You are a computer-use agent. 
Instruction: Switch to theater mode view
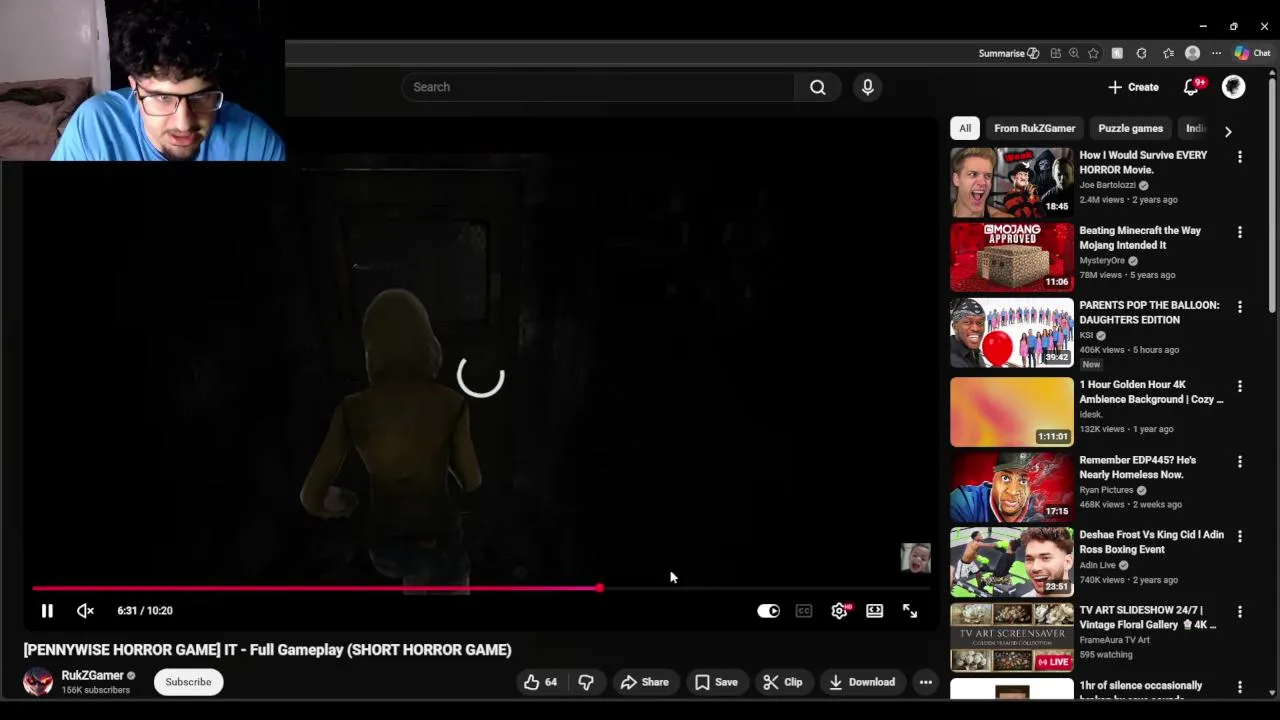pos(875,611)
